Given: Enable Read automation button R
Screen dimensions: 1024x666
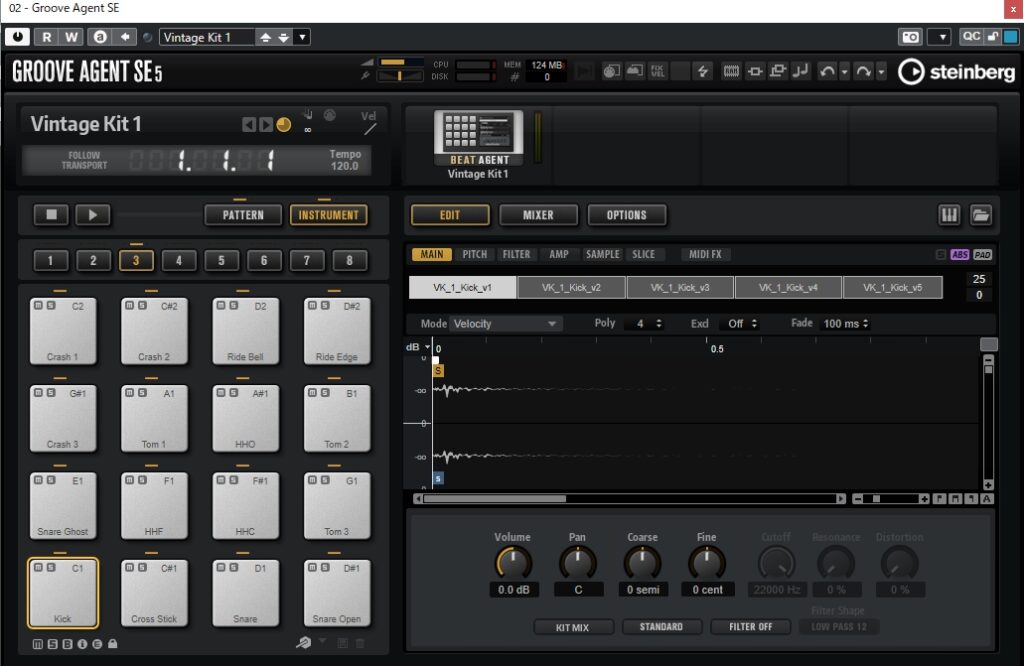Looking at the screenshot, I should coord(46,37).
